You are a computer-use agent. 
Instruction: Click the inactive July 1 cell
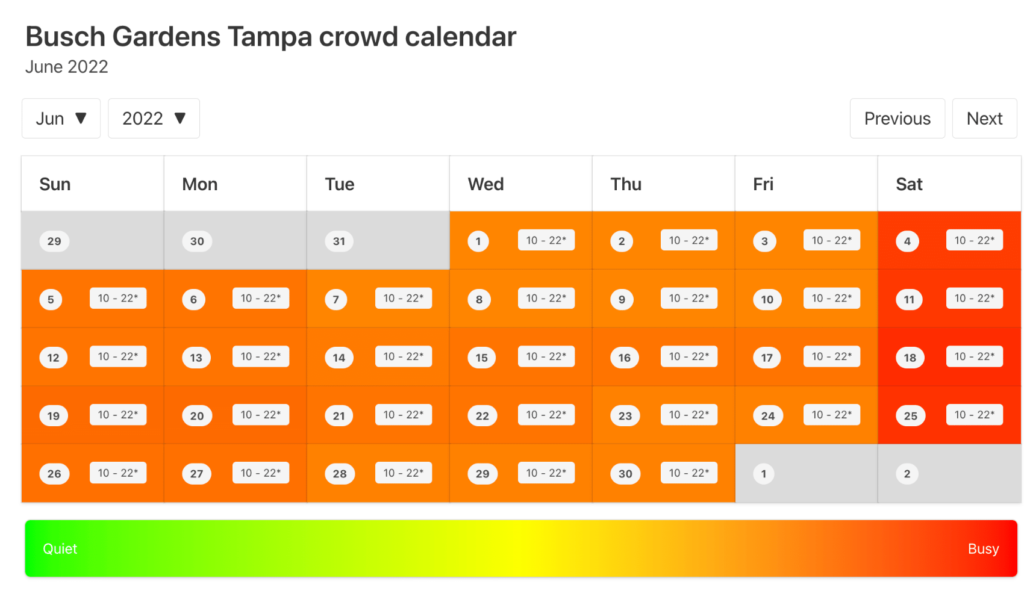(x=806, y=472)
